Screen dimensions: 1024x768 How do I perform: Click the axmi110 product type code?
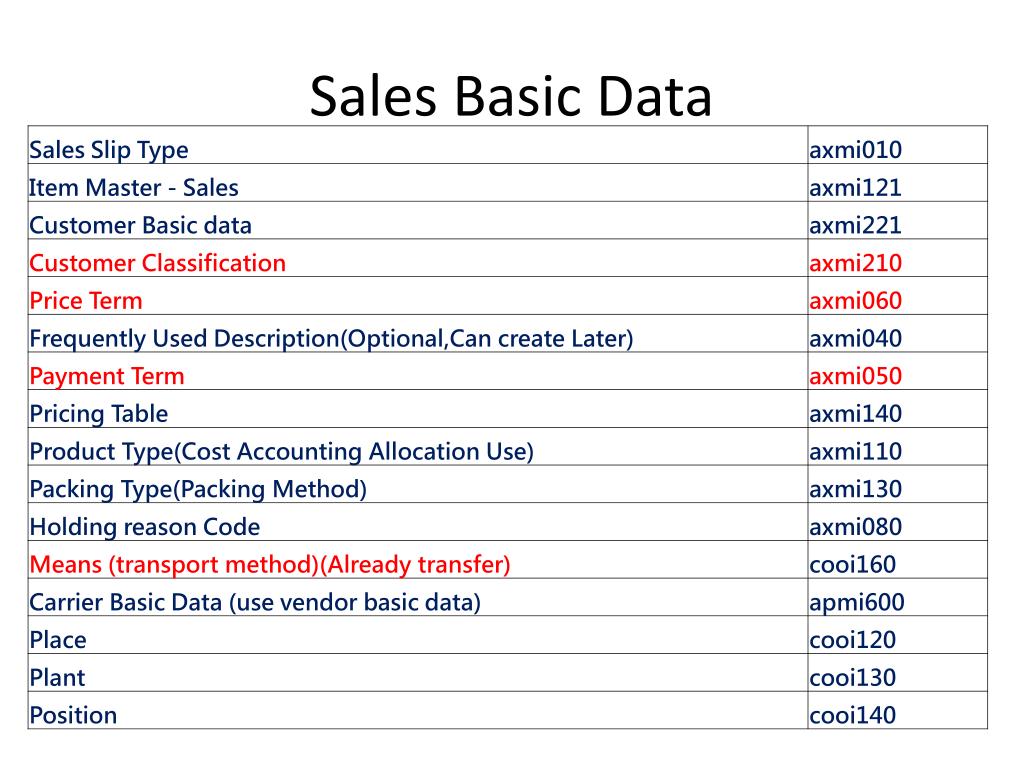coord(856,451)
